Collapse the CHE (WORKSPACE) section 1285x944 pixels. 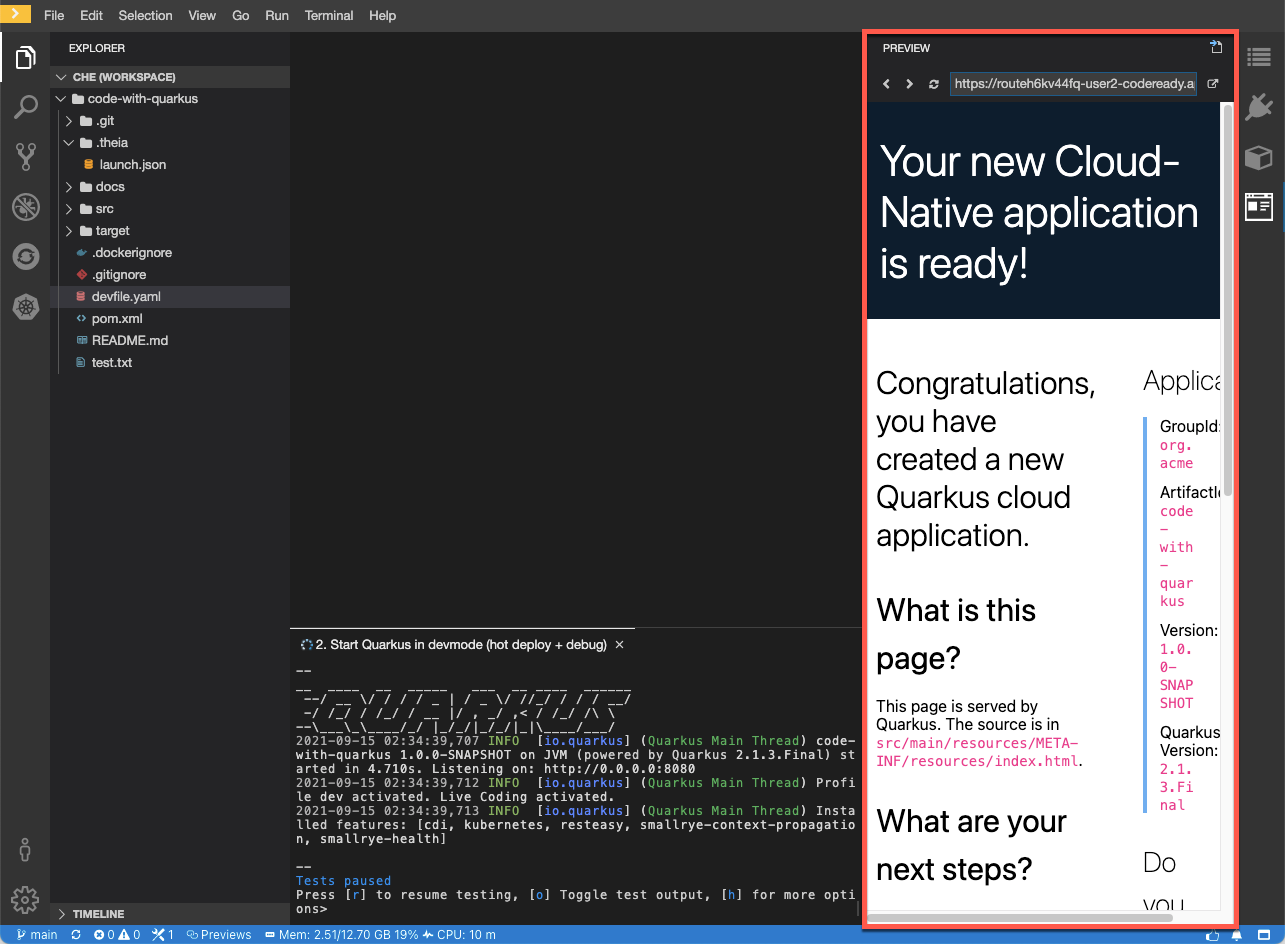pos(170,77)
